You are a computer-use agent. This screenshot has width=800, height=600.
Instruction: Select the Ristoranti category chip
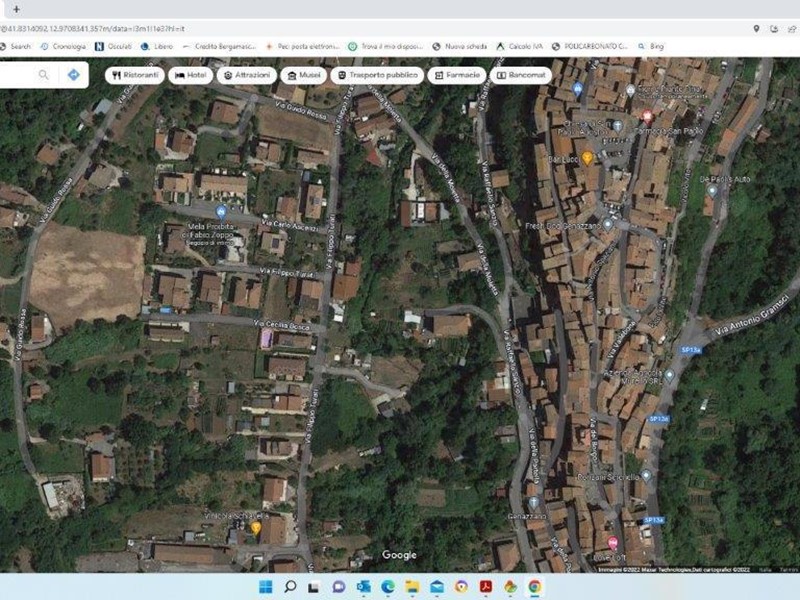tap(134, 75)
